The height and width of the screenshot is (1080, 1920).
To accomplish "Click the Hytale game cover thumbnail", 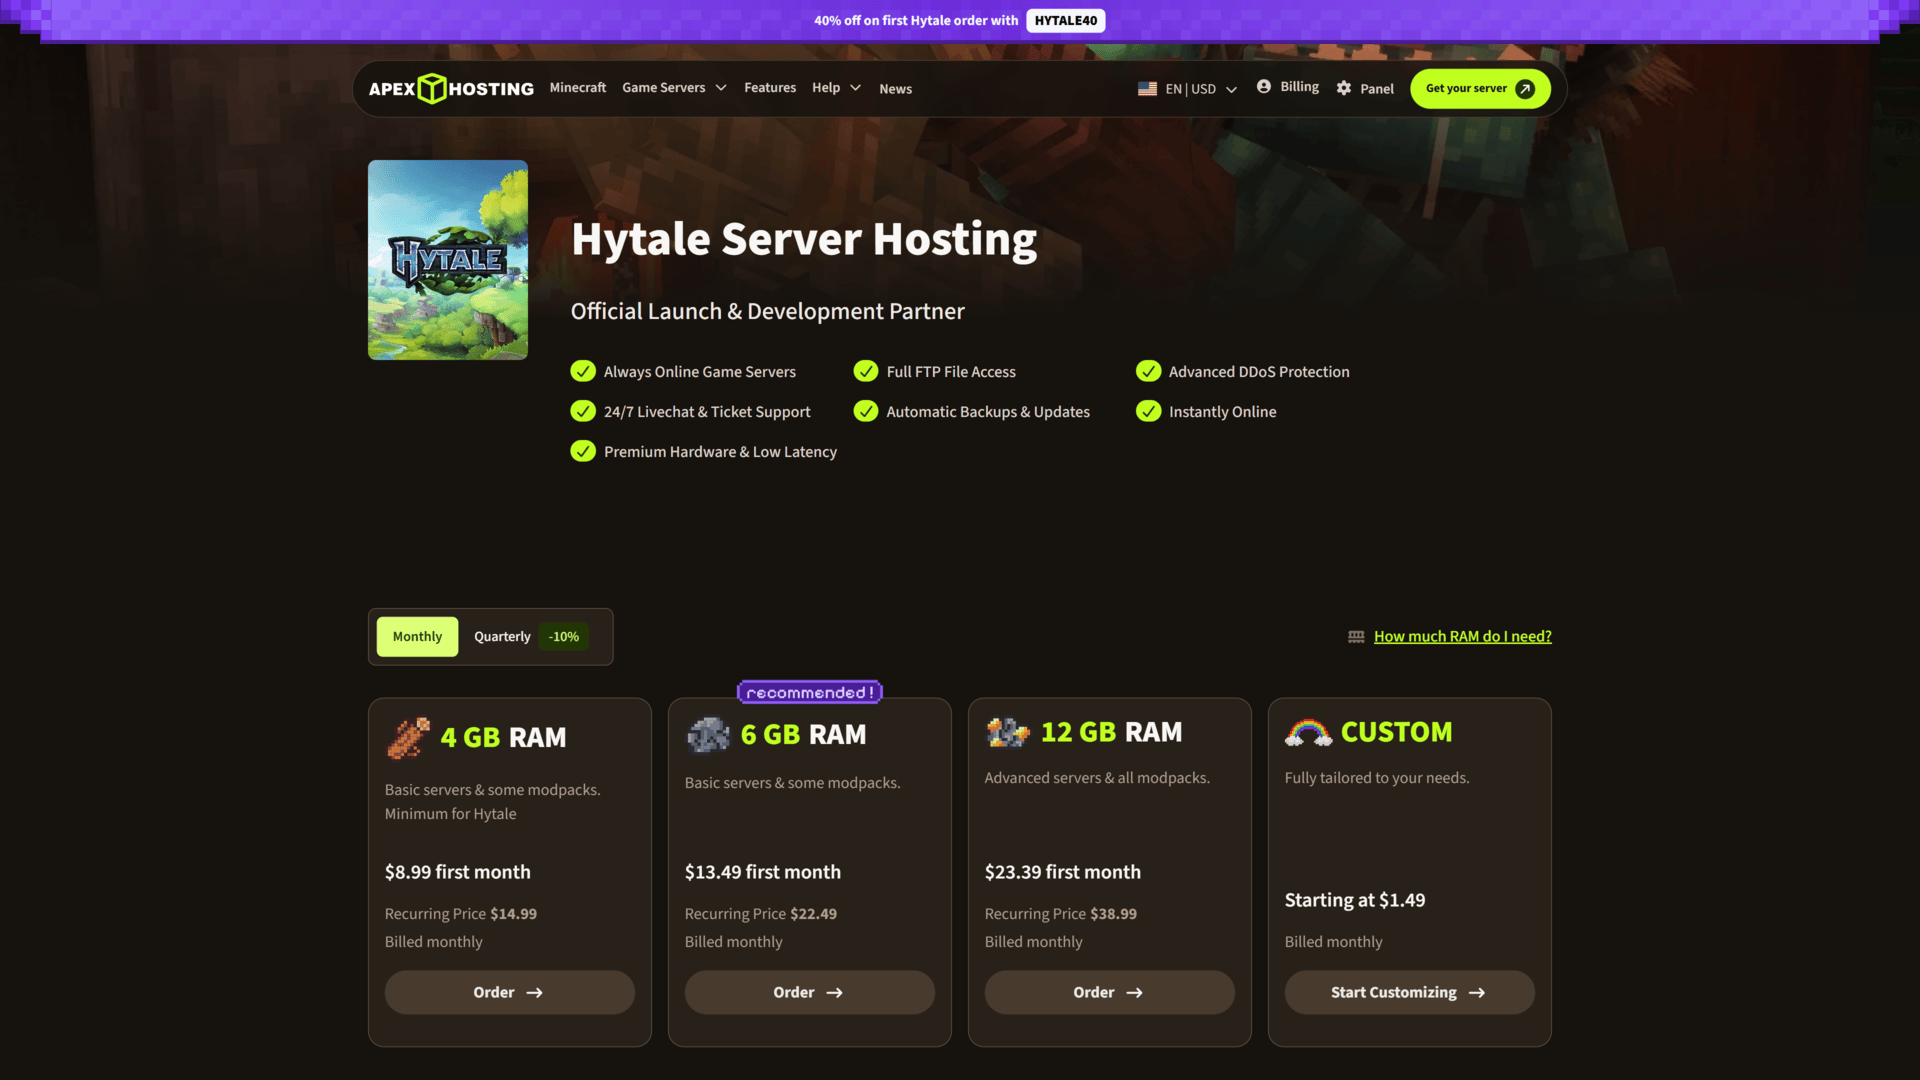I will [447, 260].
